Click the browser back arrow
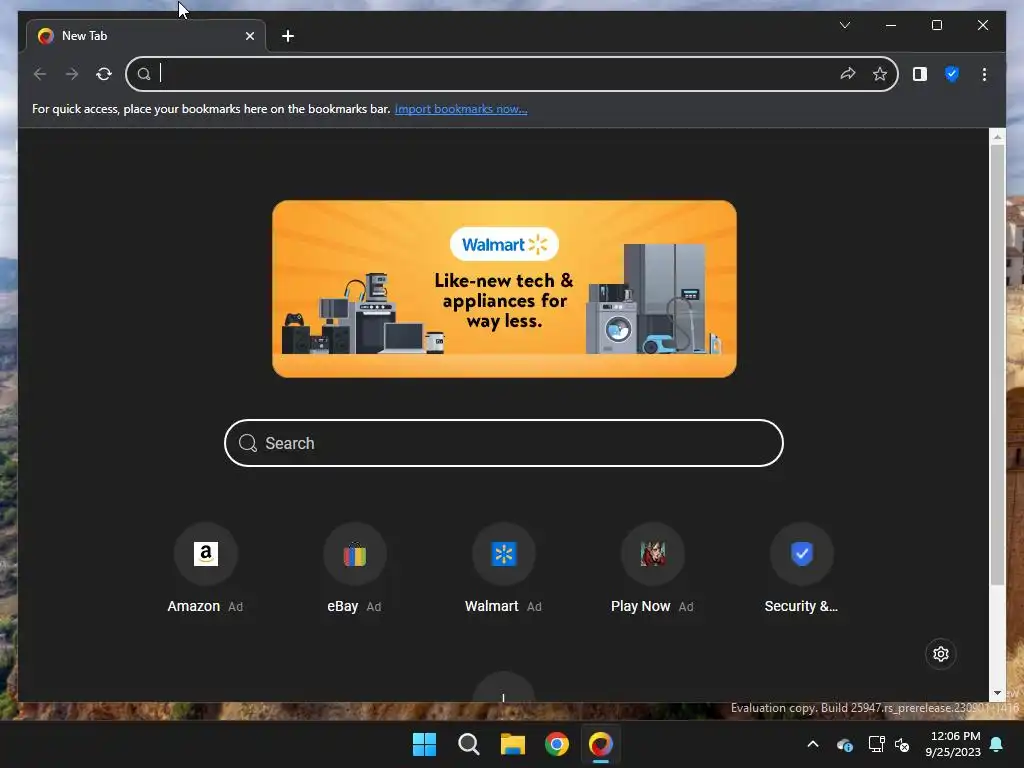 (x=40, y=74)
